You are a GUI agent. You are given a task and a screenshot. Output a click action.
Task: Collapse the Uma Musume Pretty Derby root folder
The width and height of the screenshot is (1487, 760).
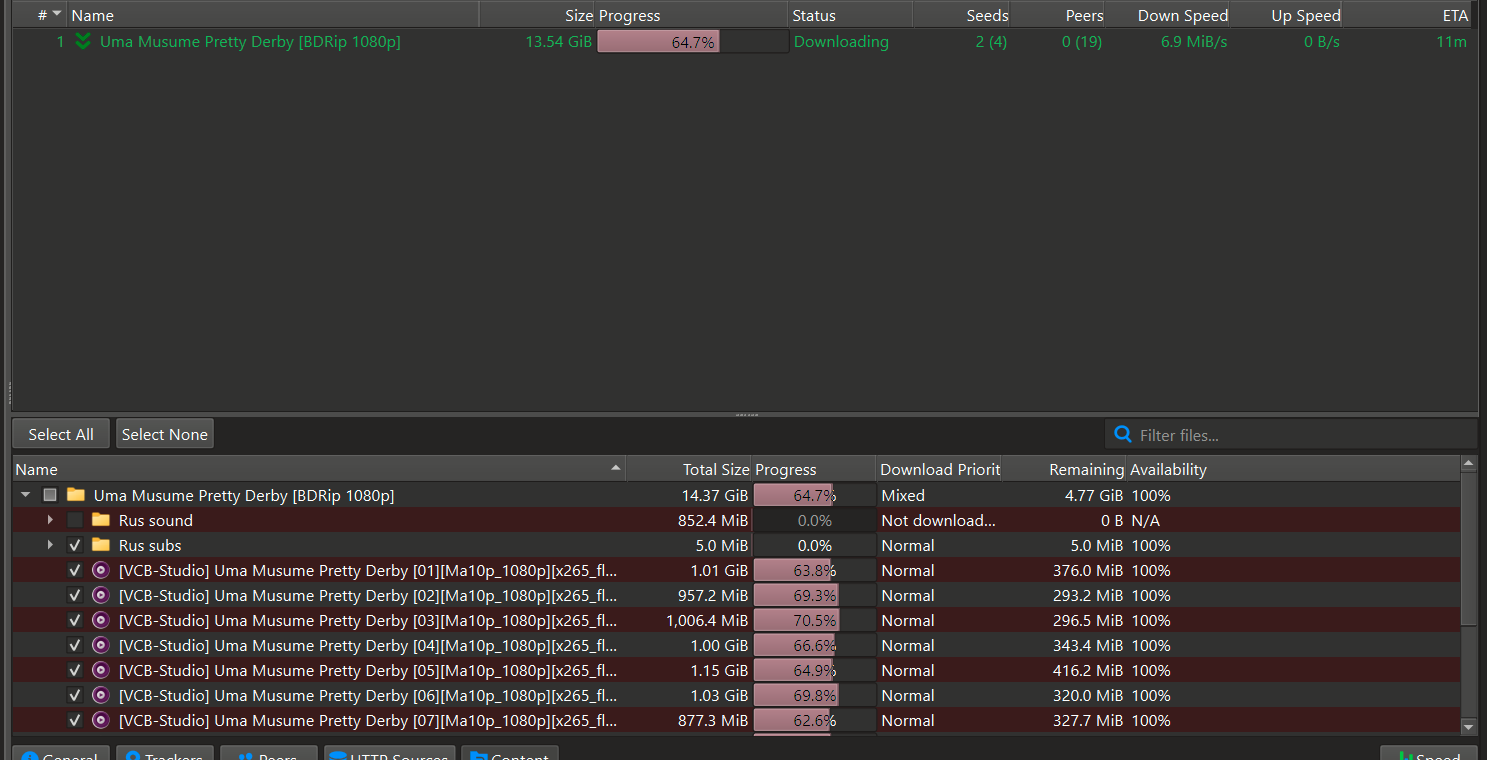[25, 495]
